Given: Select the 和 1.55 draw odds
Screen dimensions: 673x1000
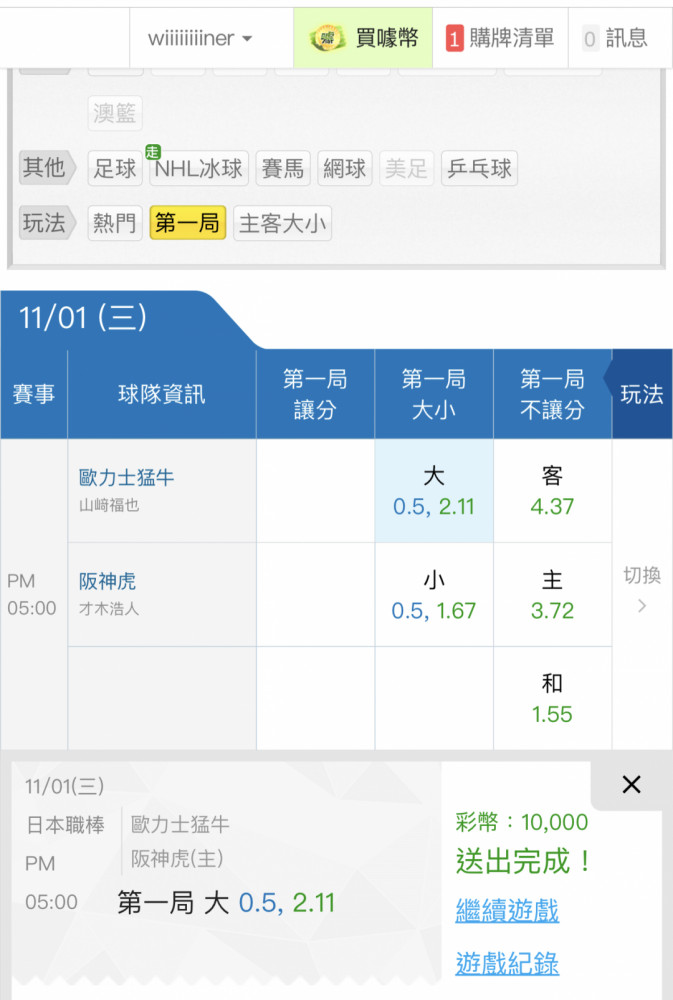Looking at the screenshot, I should (552, 699).
